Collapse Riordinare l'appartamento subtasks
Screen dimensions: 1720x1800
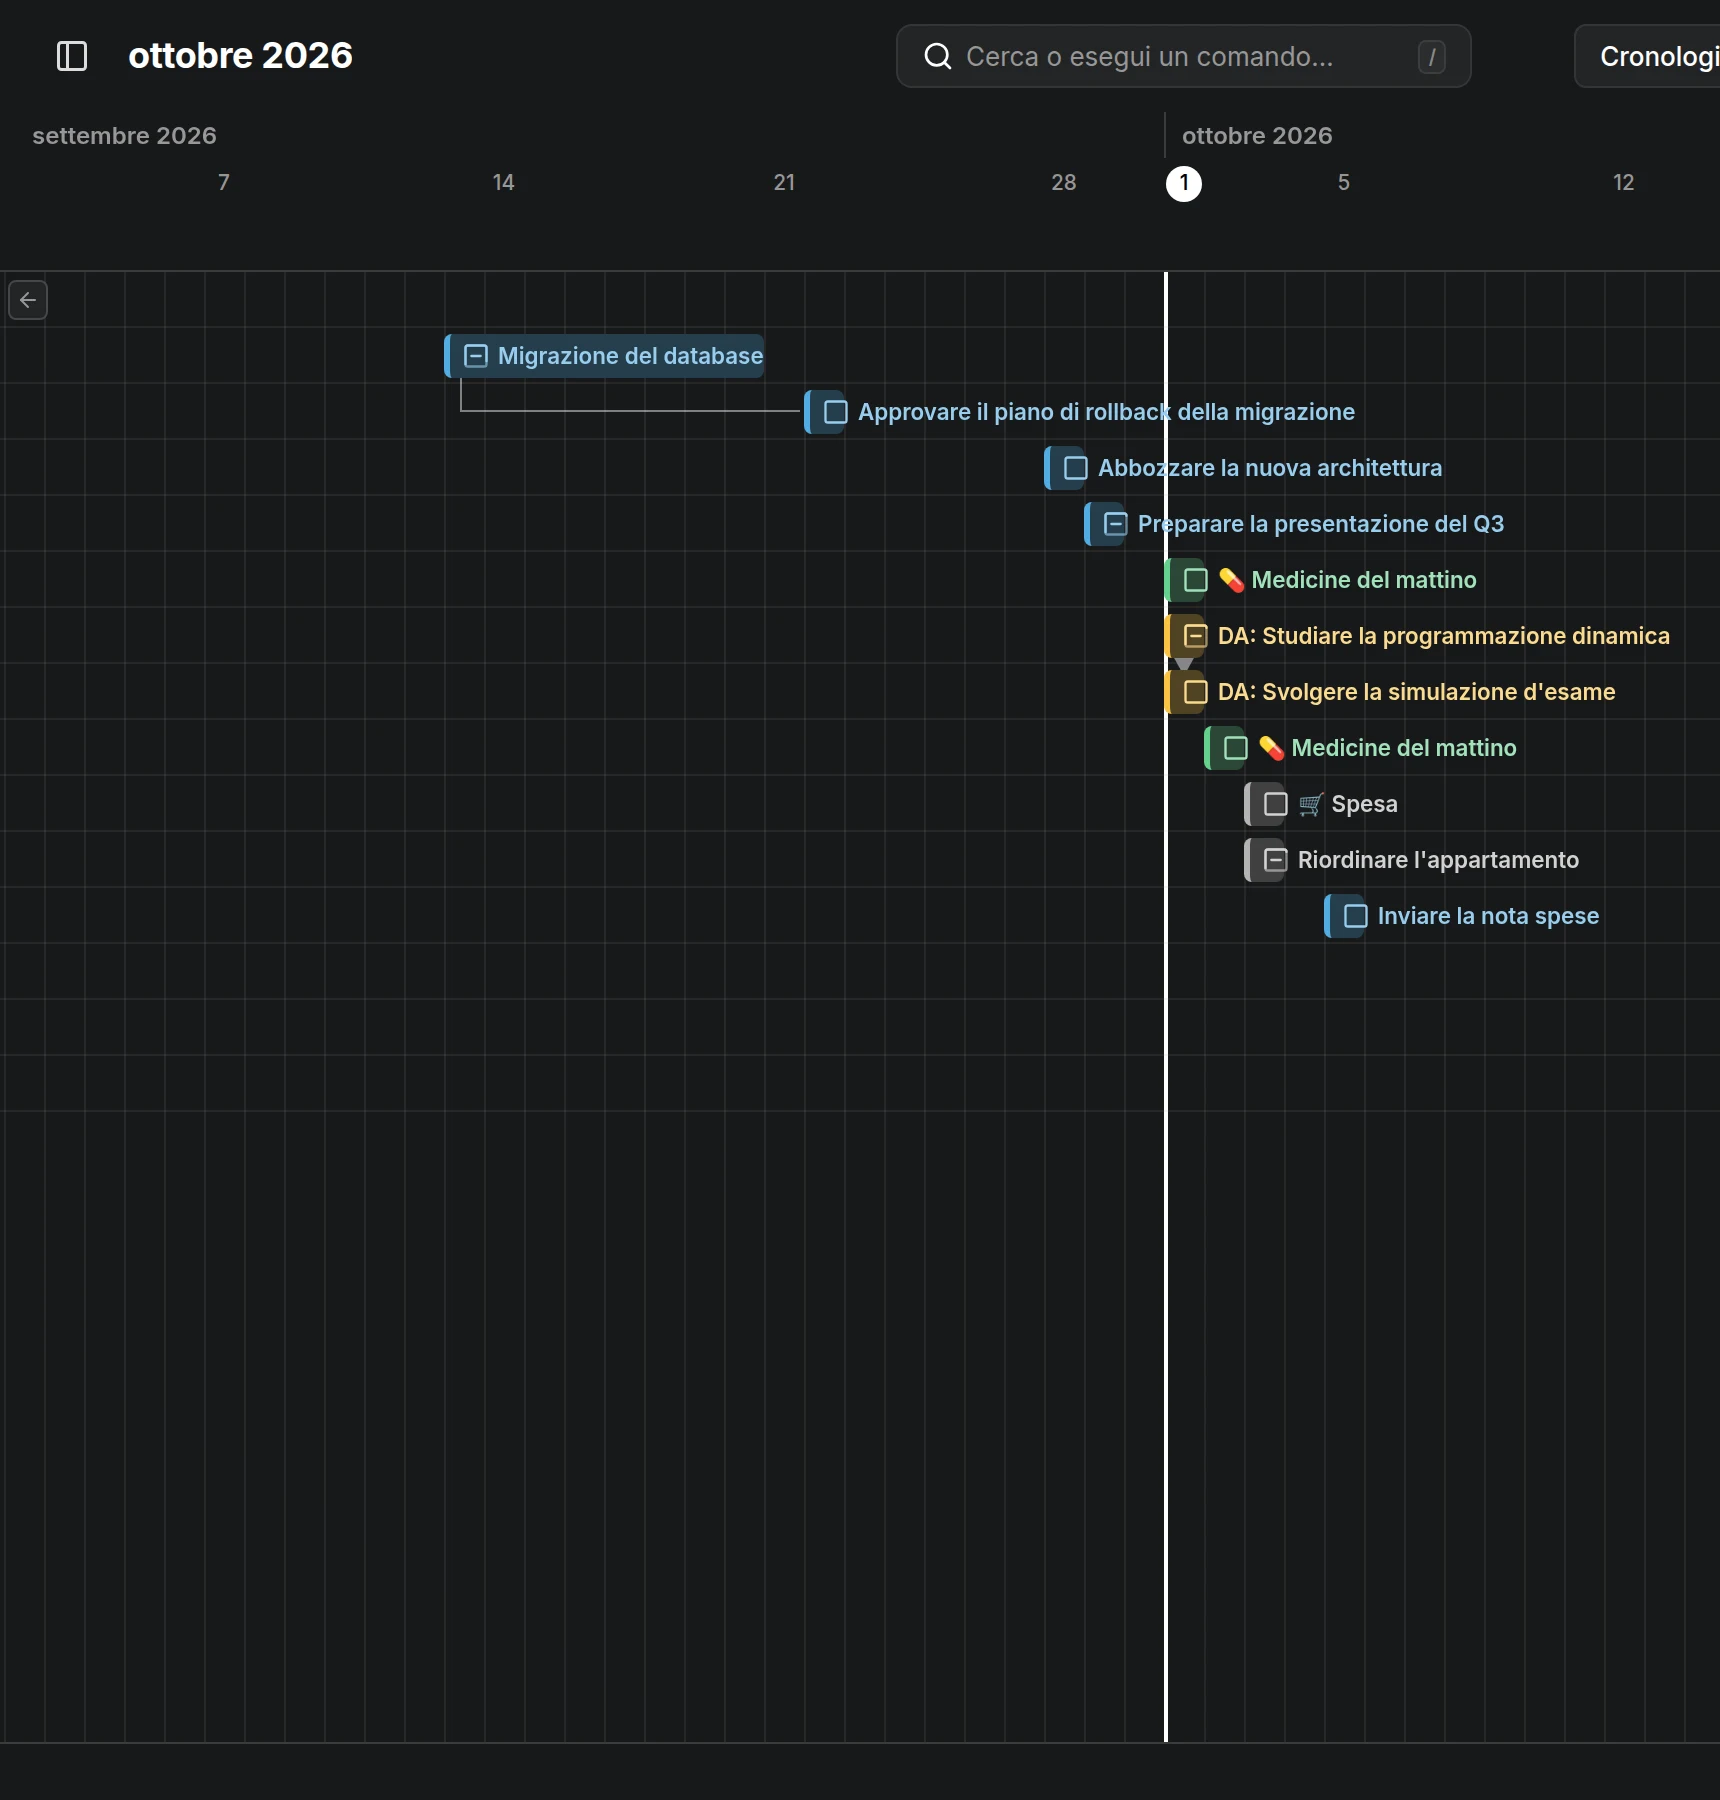point(1275,860)
